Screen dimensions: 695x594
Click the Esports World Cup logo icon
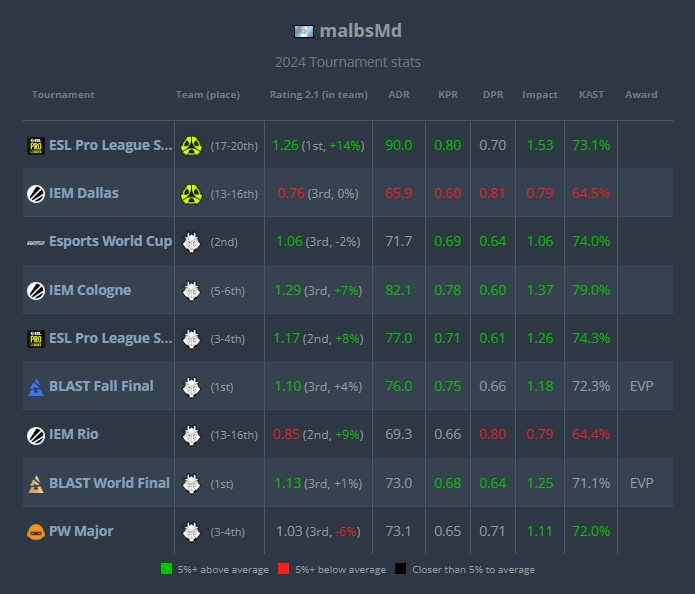click(x=35, y=242)
